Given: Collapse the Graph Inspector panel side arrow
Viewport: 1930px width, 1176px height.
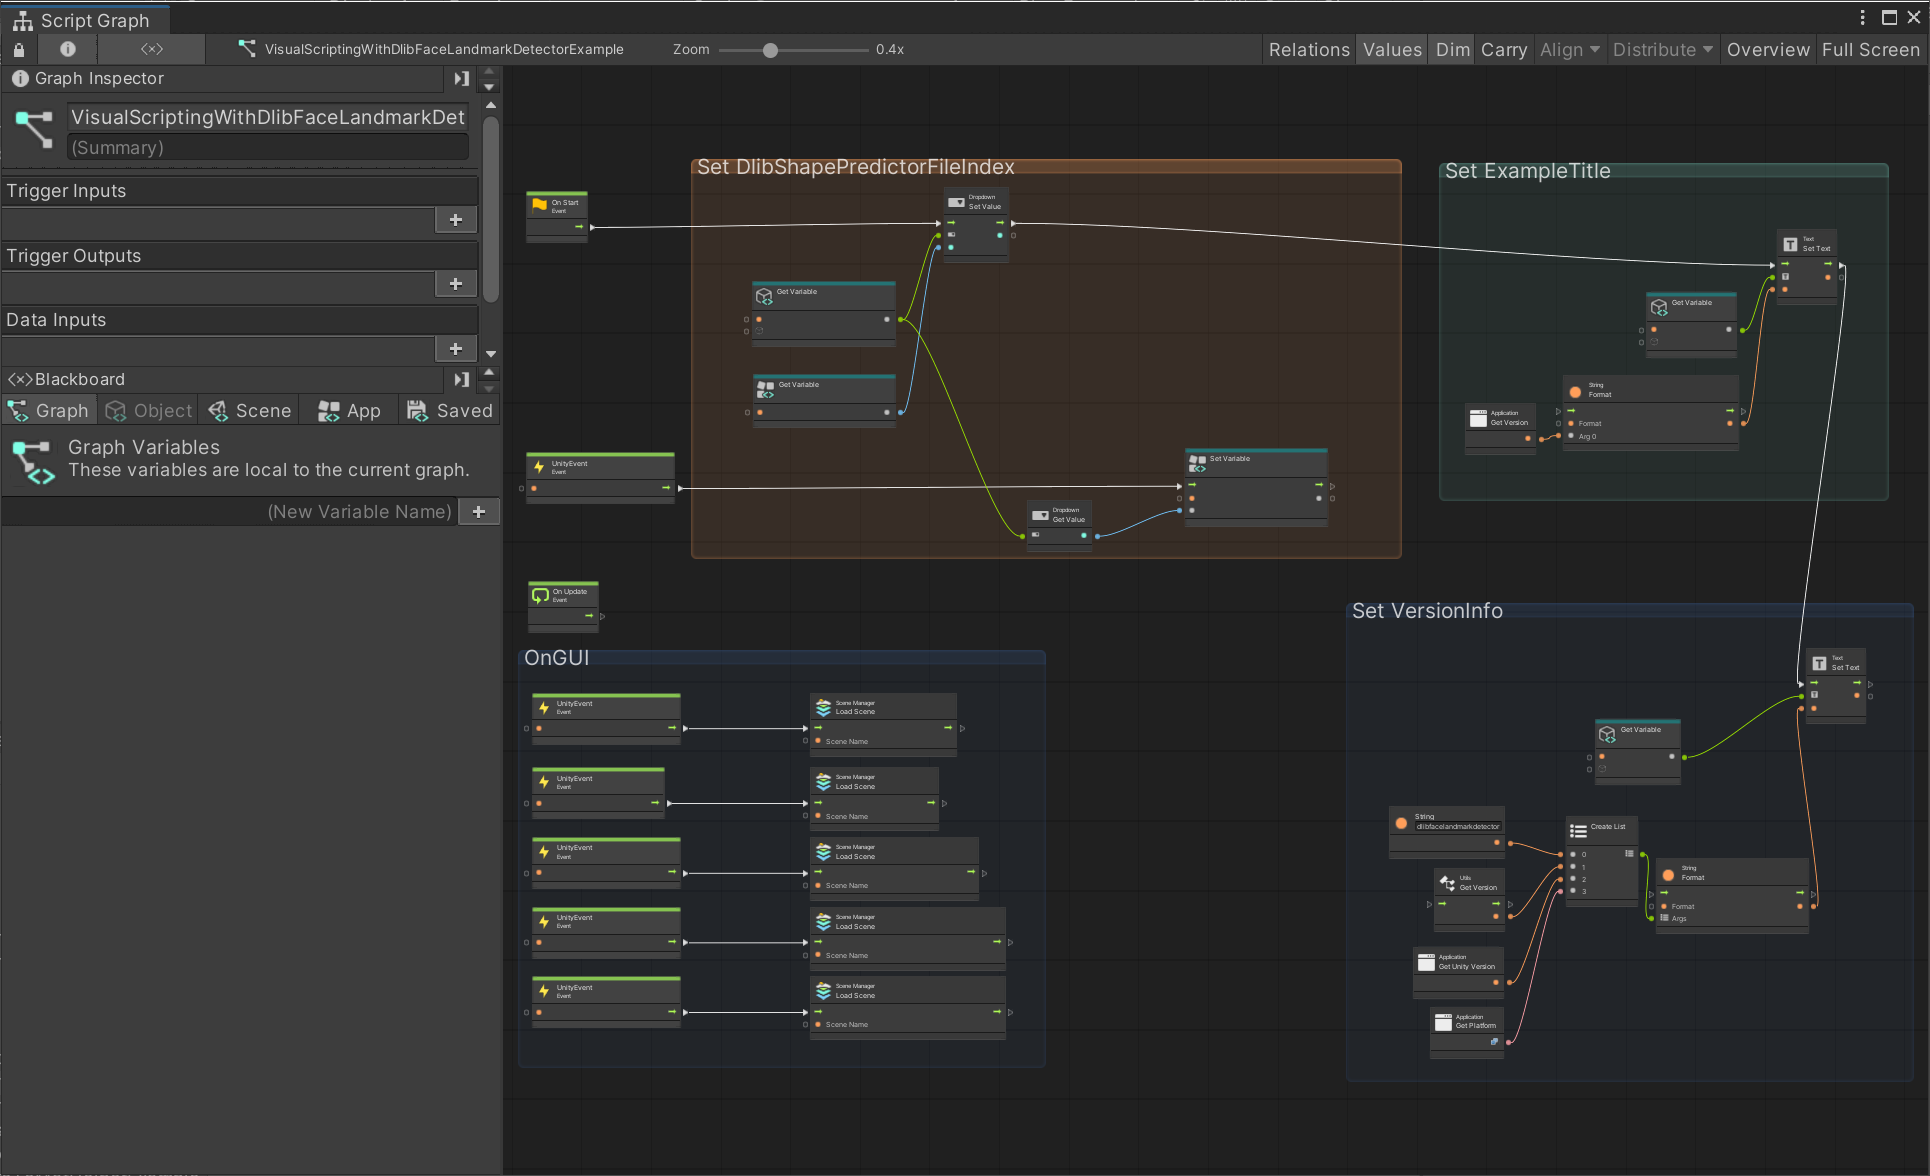Looking at the screenshot, I should [461, 78].
